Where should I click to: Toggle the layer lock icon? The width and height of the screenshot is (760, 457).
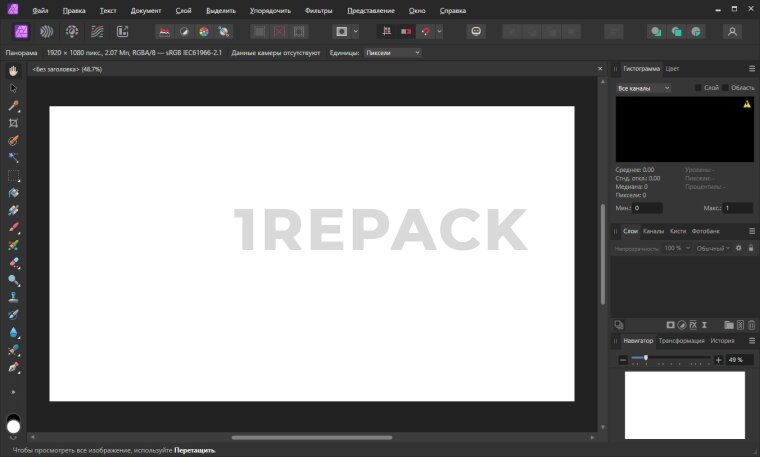(752, 247)
